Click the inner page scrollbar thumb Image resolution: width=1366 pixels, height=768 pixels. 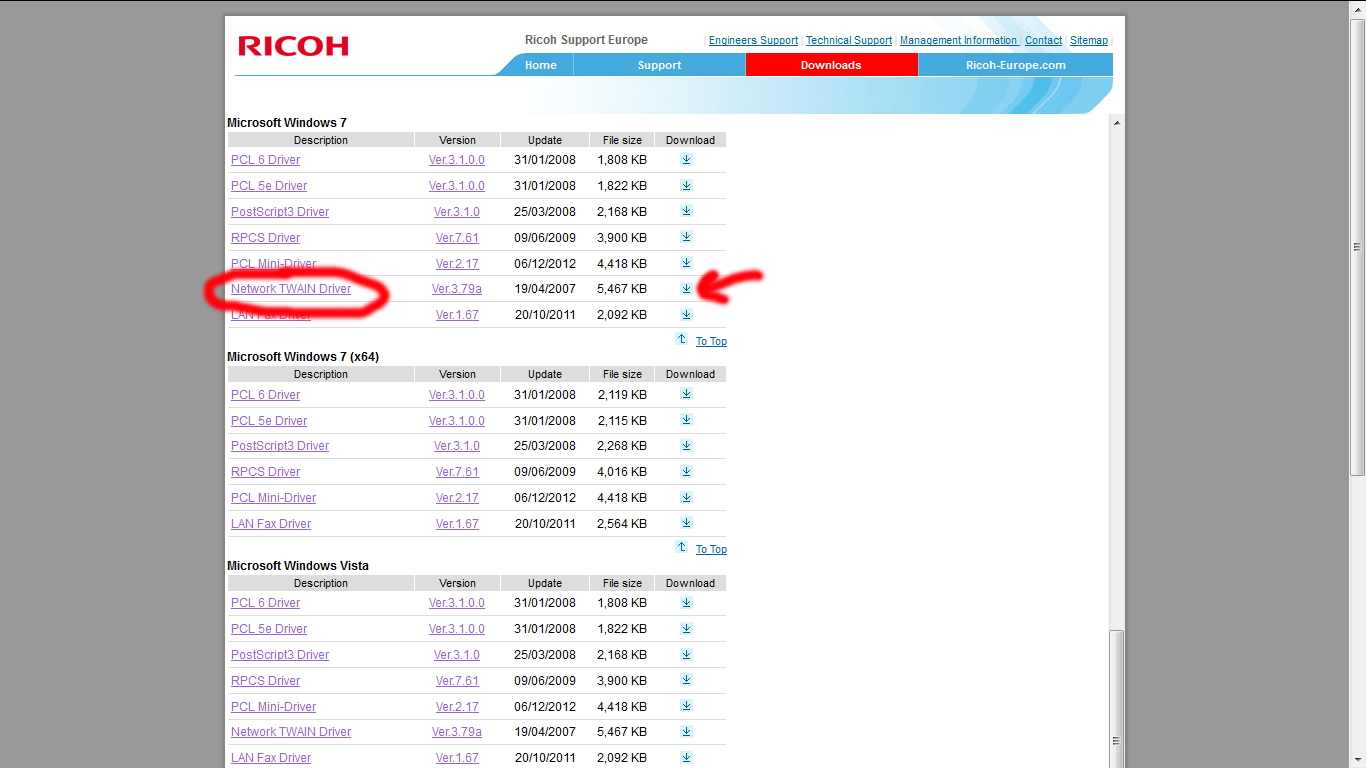[1117, 698]
